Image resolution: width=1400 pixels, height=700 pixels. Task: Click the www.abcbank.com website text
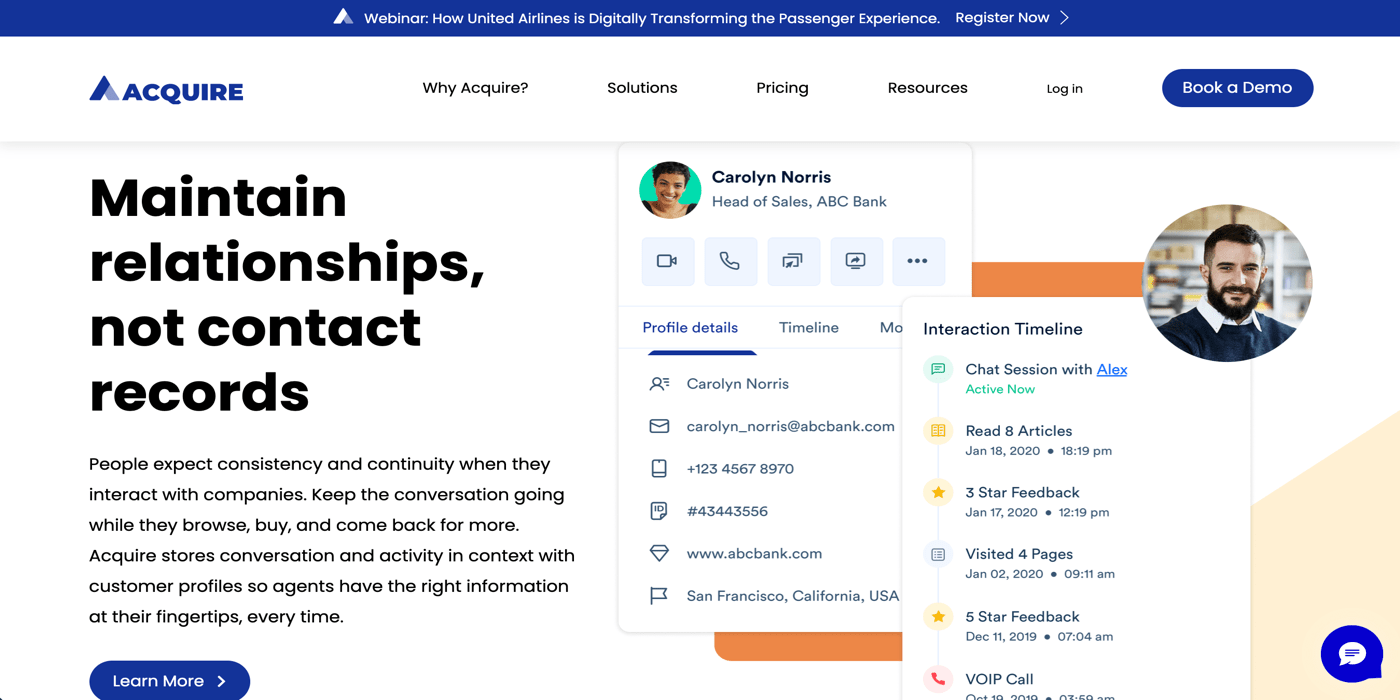click(x=754, y=553)
